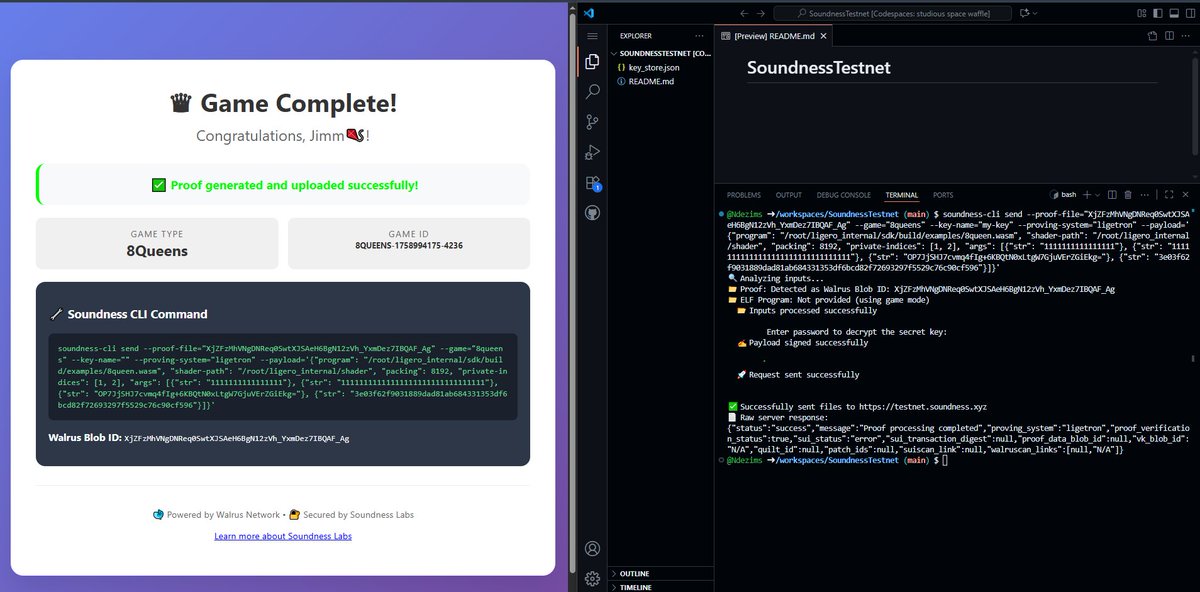Open terminal panel more actions ellipsis
Image resolution: width=1200 pixels, height=592 pixels.
click(x=1145, y=195)
